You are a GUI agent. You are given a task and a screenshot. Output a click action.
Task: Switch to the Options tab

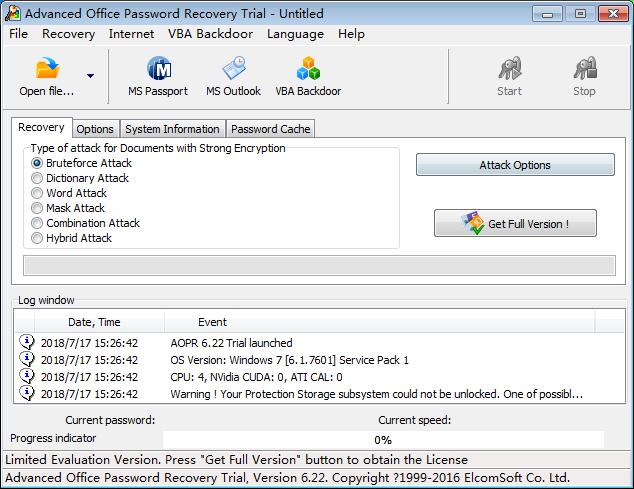point(95,129)
